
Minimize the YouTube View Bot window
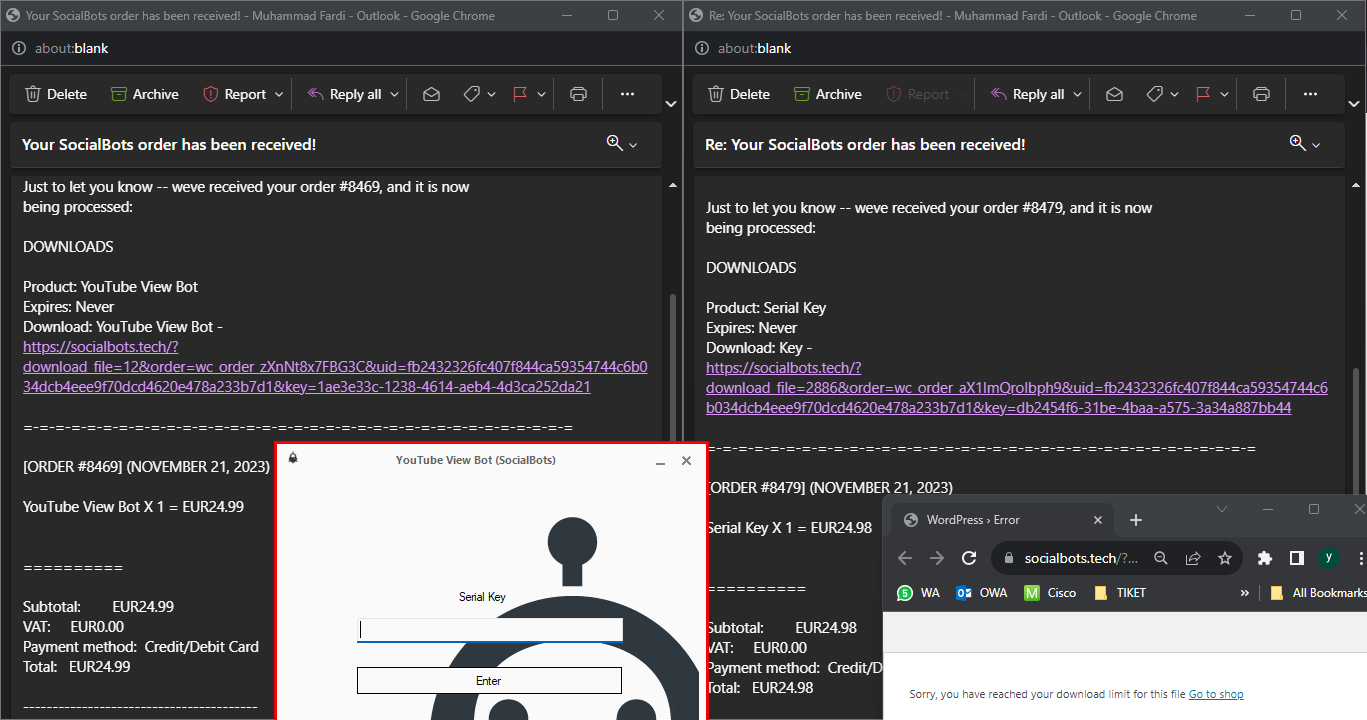tap(660, 461)
